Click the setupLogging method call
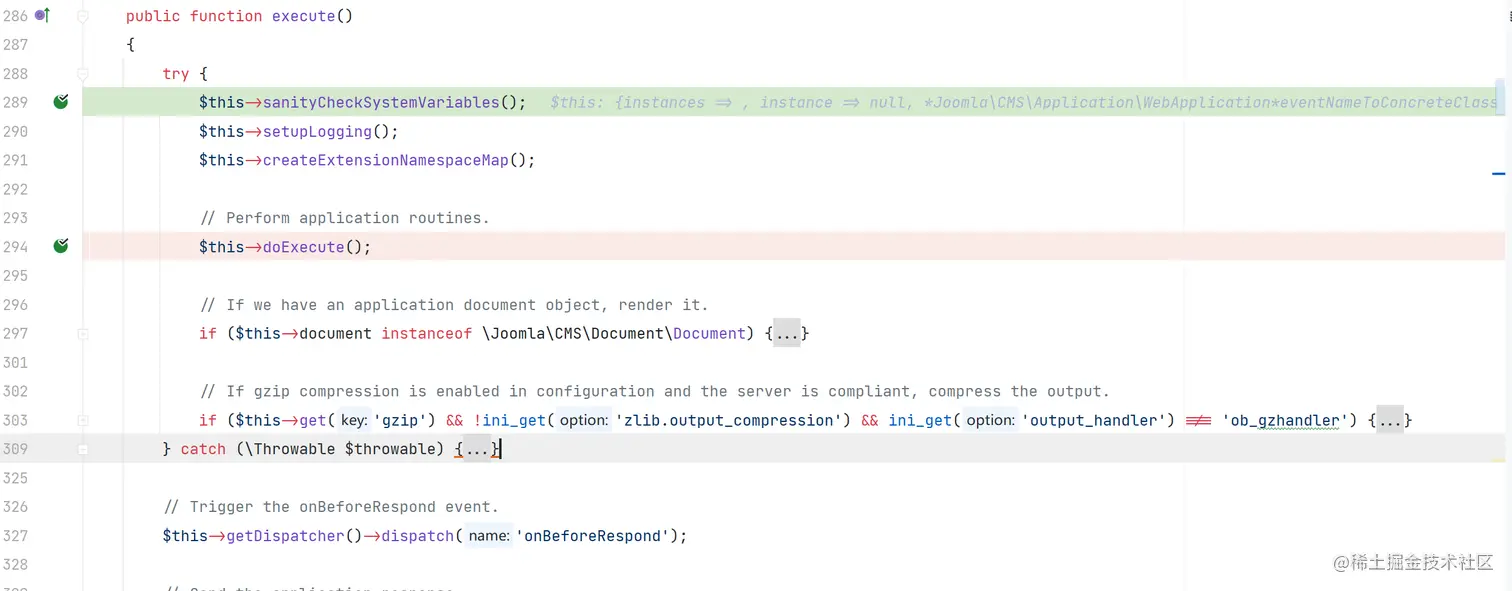Viewport: 1512px width, 591px height. tap(317, 131)
